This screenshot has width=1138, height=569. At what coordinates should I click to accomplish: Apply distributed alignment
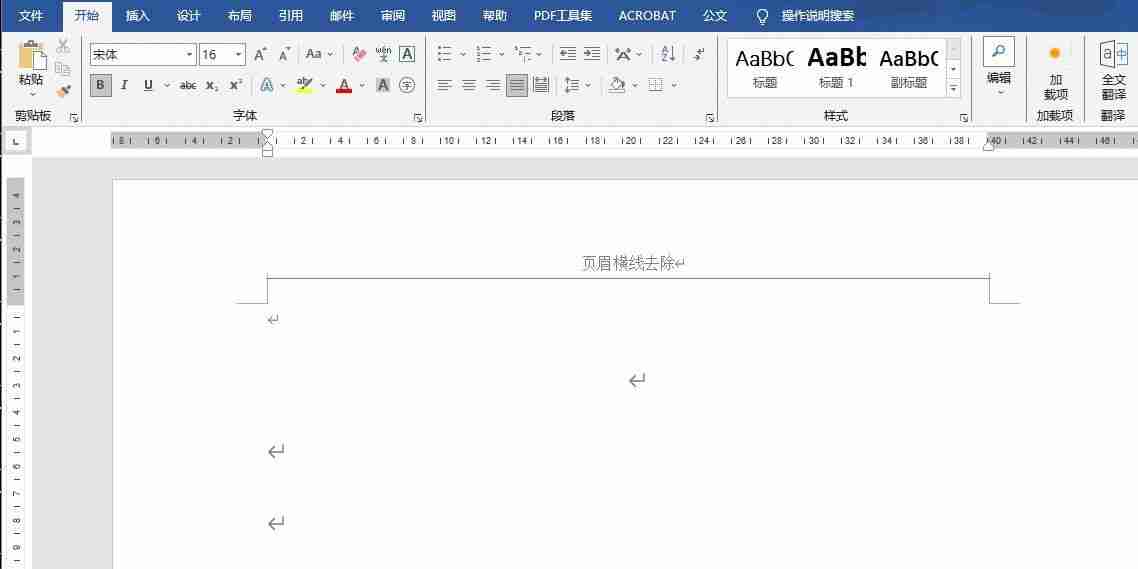click(541, 86)
